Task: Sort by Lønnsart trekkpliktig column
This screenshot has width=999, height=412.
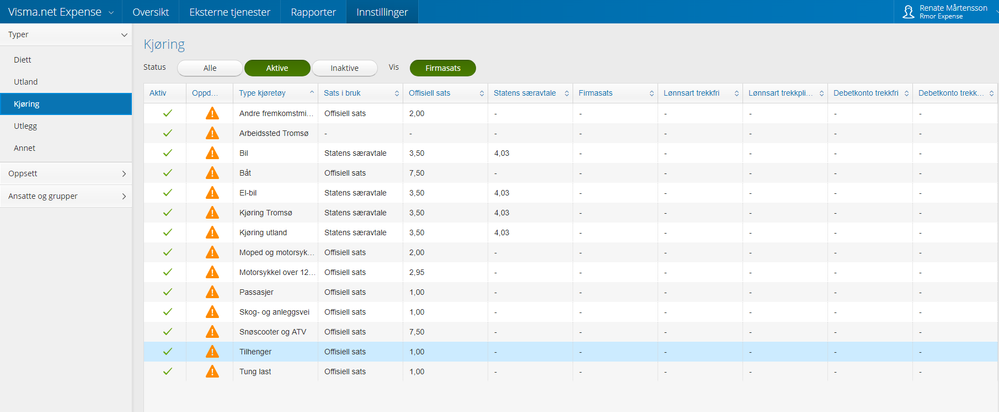Action: [x=785, y=93]
